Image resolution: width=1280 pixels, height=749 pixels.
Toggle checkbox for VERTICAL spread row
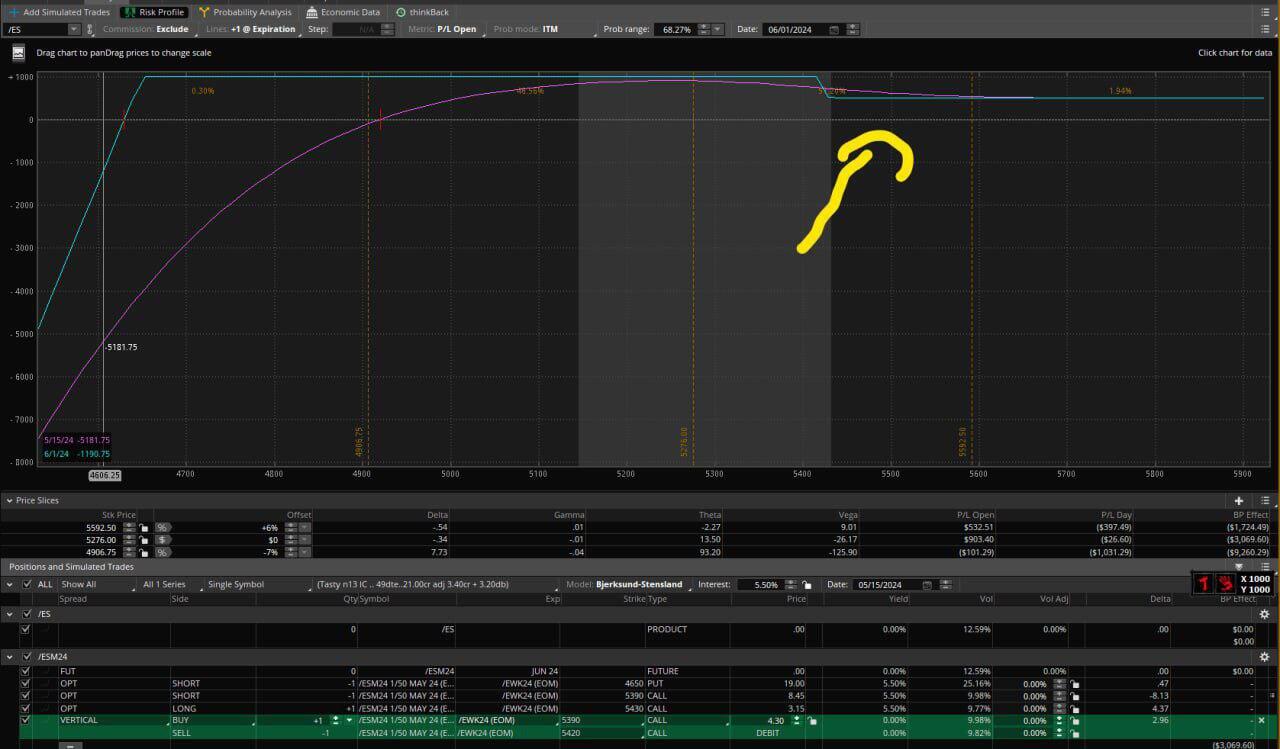point(25,720)
